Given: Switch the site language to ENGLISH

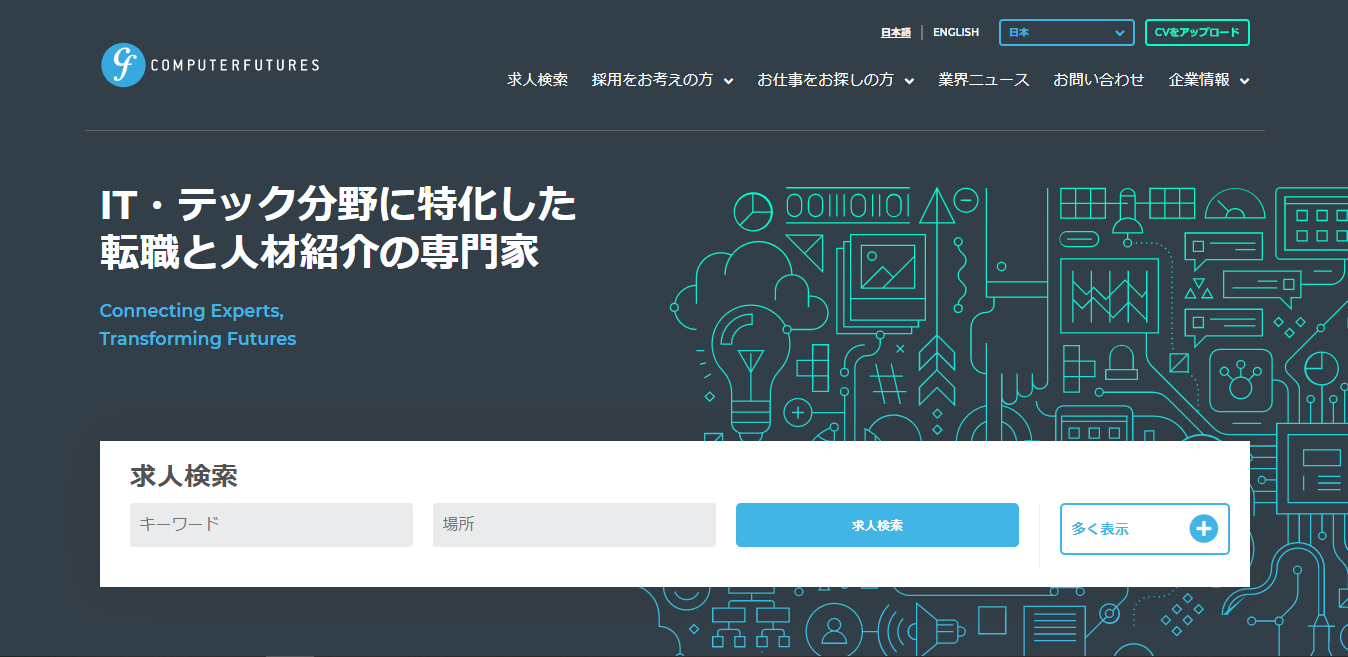Looking at the screenshot, I should (x=956, y=32).
